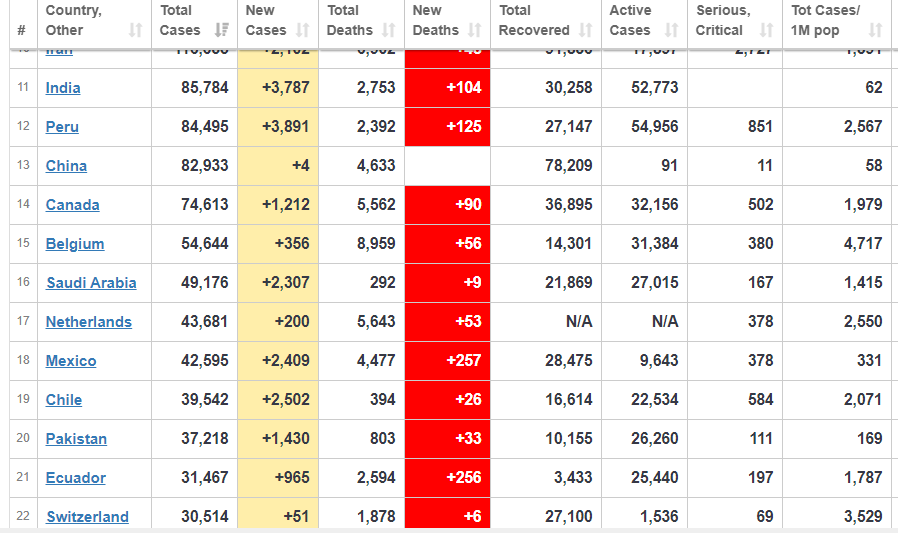Click the Total Recovered header text
This screenshot has height=533, width=898.
pos(534,20)
